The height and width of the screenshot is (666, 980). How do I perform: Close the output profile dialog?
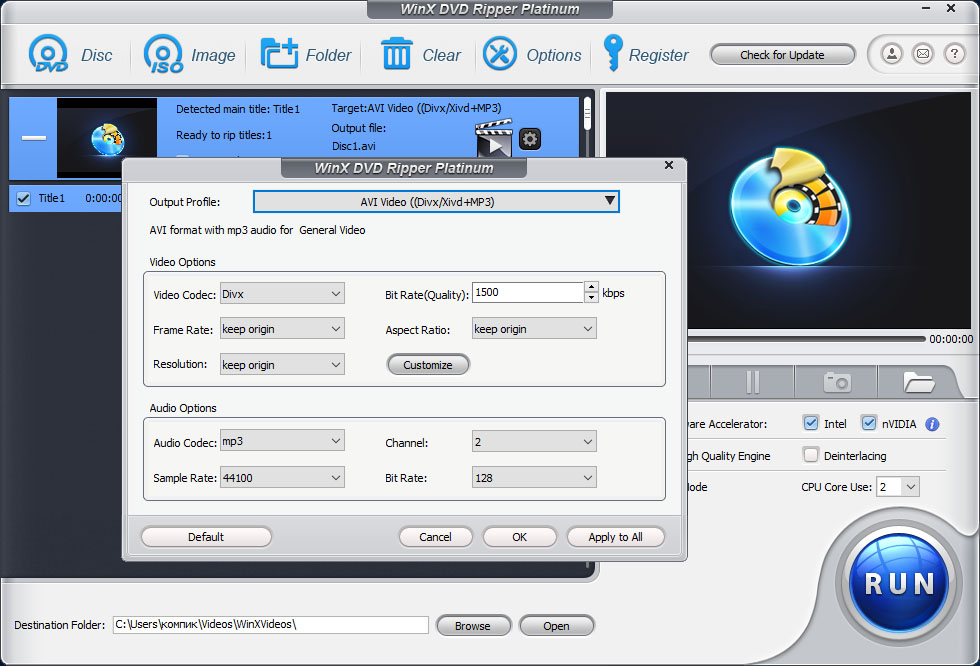[669, 165]
